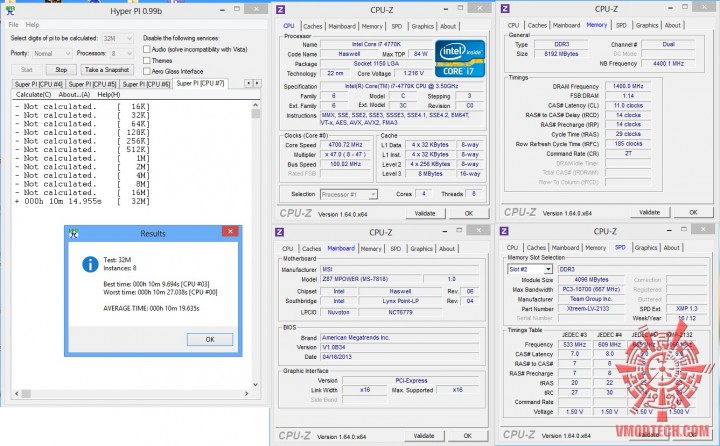Click the horizontal scrollbar left arrow in Super PI
Image resolution: width=720 pixels, height=446 pixels.
click(17, 394)
